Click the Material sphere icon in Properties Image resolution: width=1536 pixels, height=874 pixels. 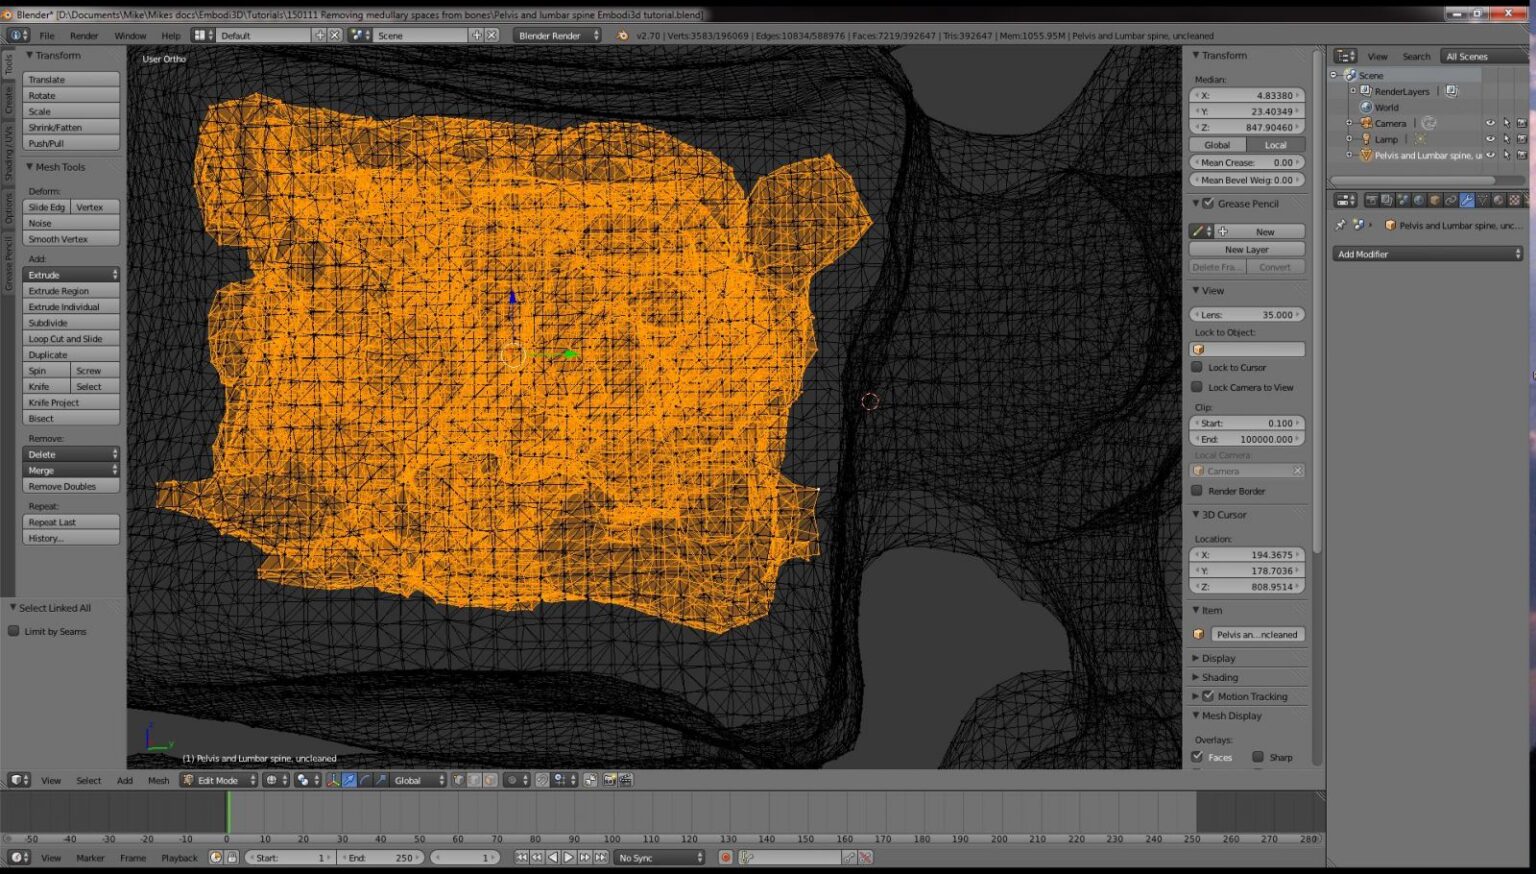pos(1500,200)
